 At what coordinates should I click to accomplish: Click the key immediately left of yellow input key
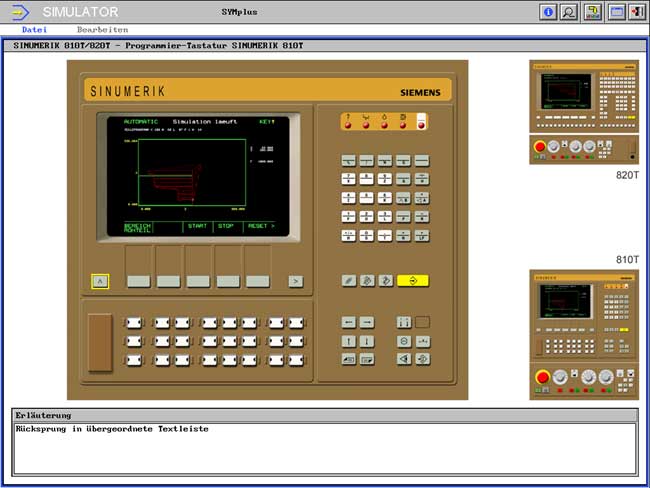click(x=386, y=281)
